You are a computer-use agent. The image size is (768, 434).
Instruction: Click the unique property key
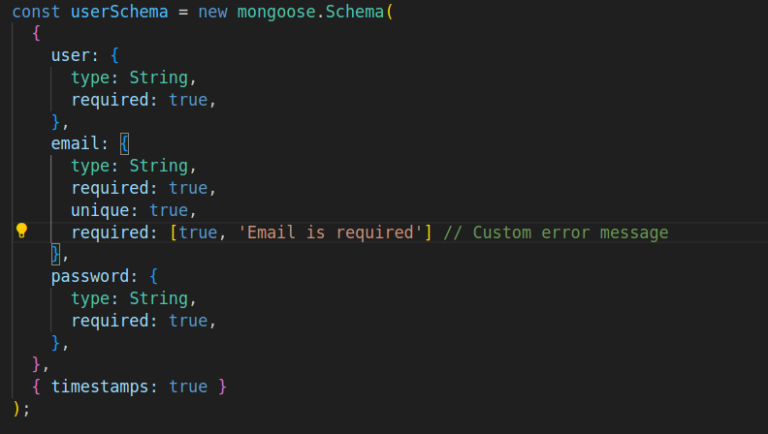(100, 210)
